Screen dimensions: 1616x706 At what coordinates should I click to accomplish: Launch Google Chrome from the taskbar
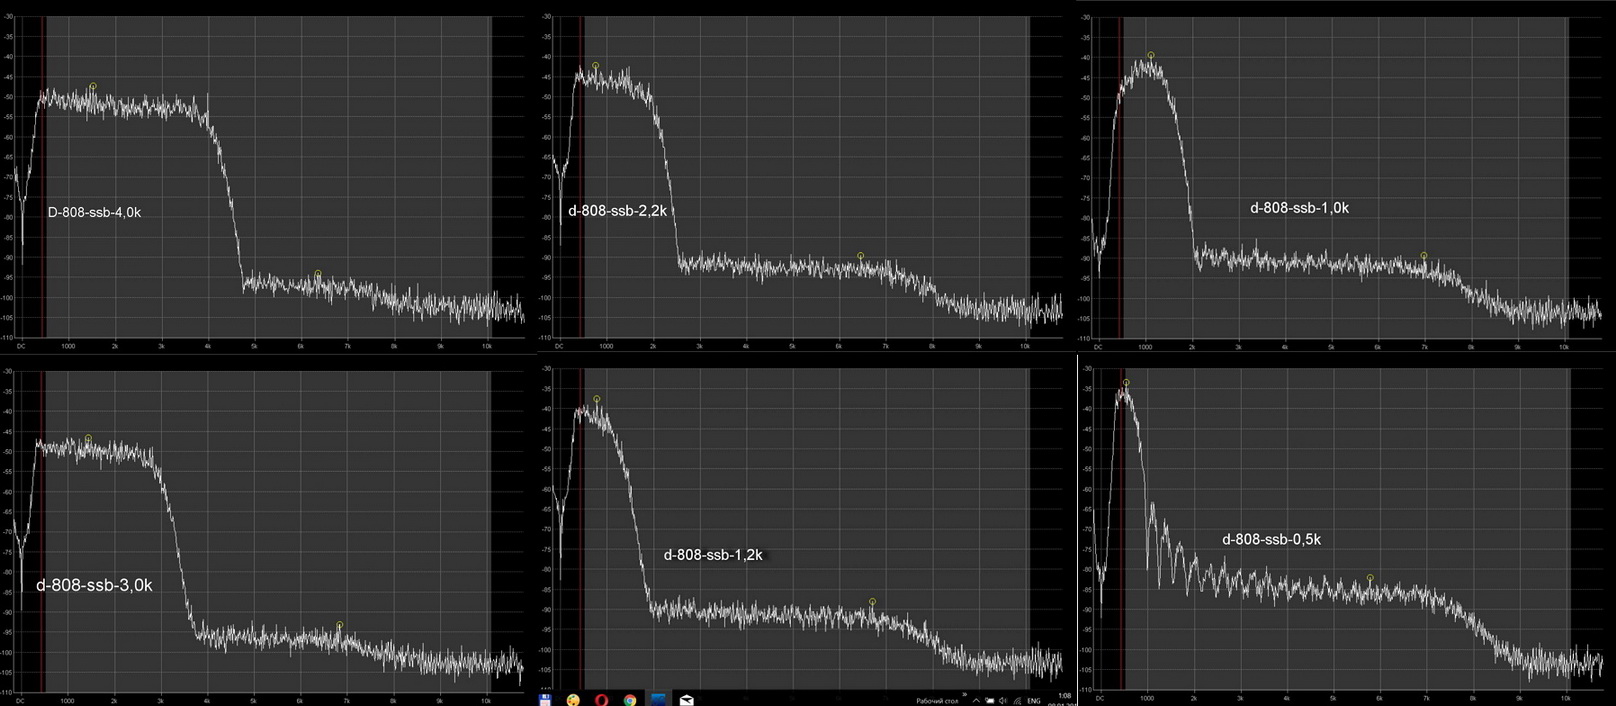tap(630, 700)
